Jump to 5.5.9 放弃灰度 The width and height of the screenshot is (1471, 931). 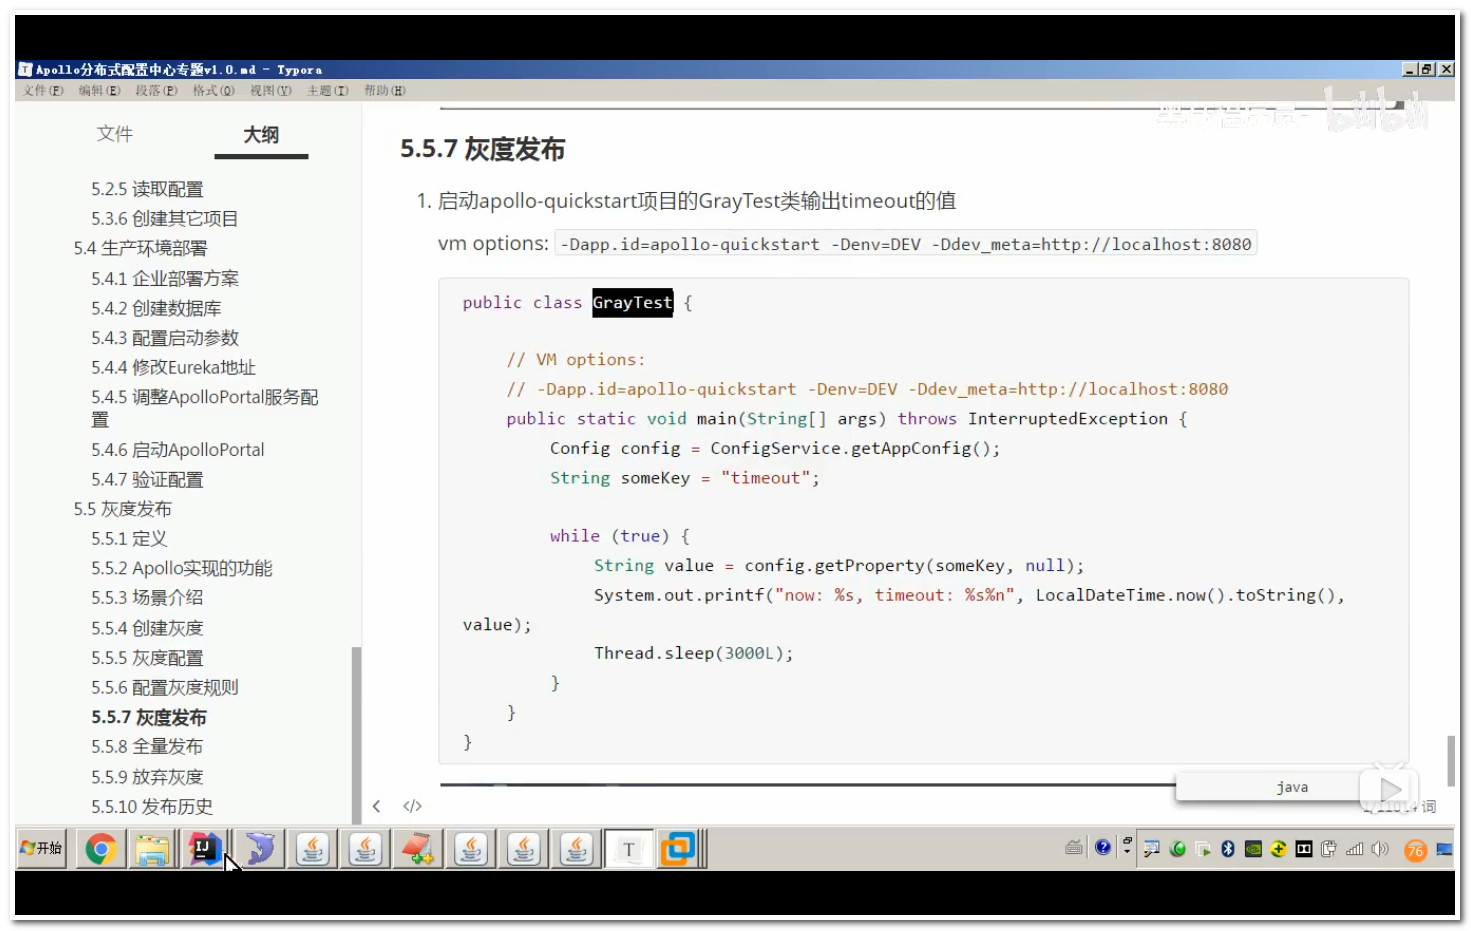147,777
